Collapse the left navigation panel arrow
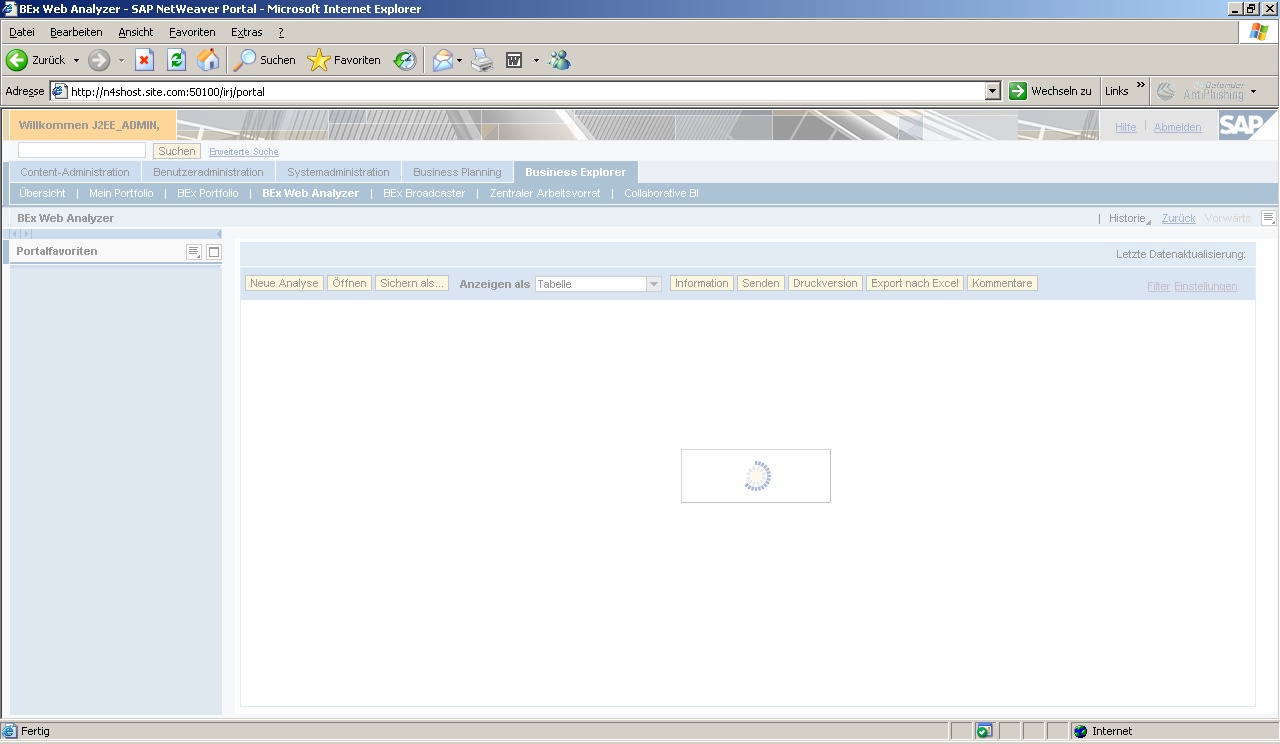 pos(219,234)
